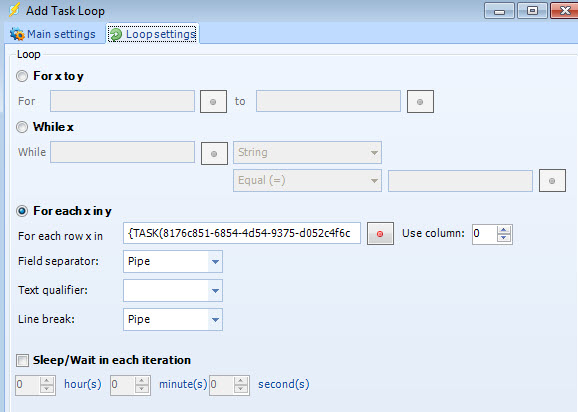Image resolution: width=578 pixels, height=412 pixels.
Task: Select the 'While x' radio option
Action: coord(22,127)
